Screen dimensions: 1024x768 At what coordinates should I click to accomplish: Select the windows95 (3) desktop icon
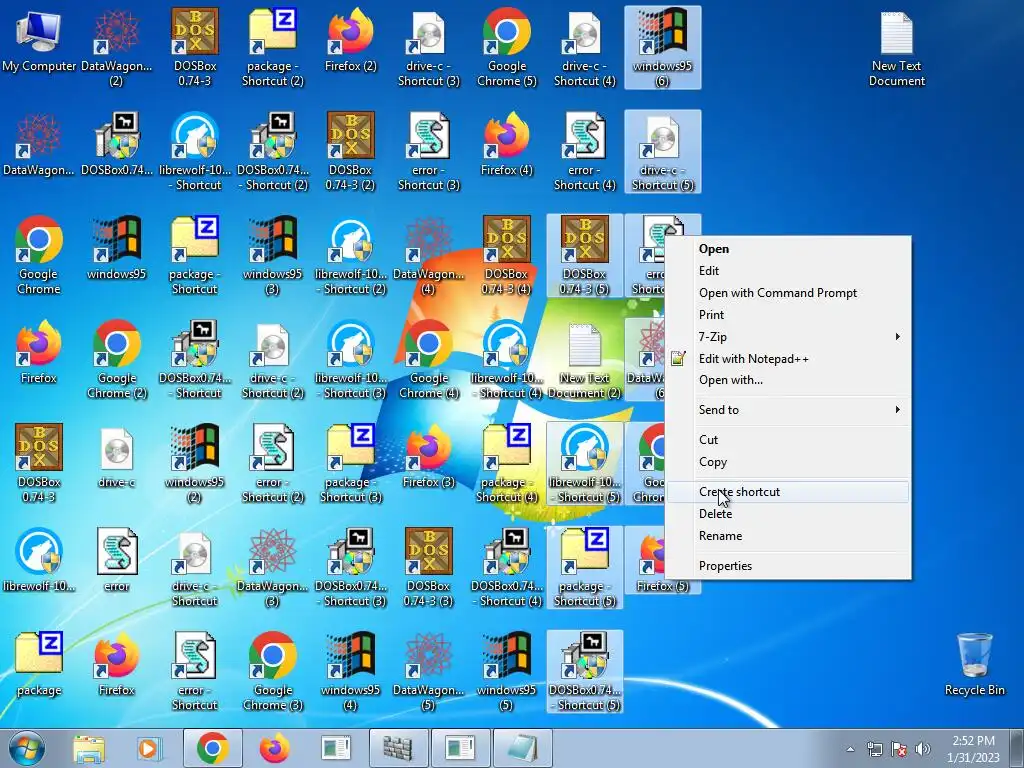(x=273, y=255)
